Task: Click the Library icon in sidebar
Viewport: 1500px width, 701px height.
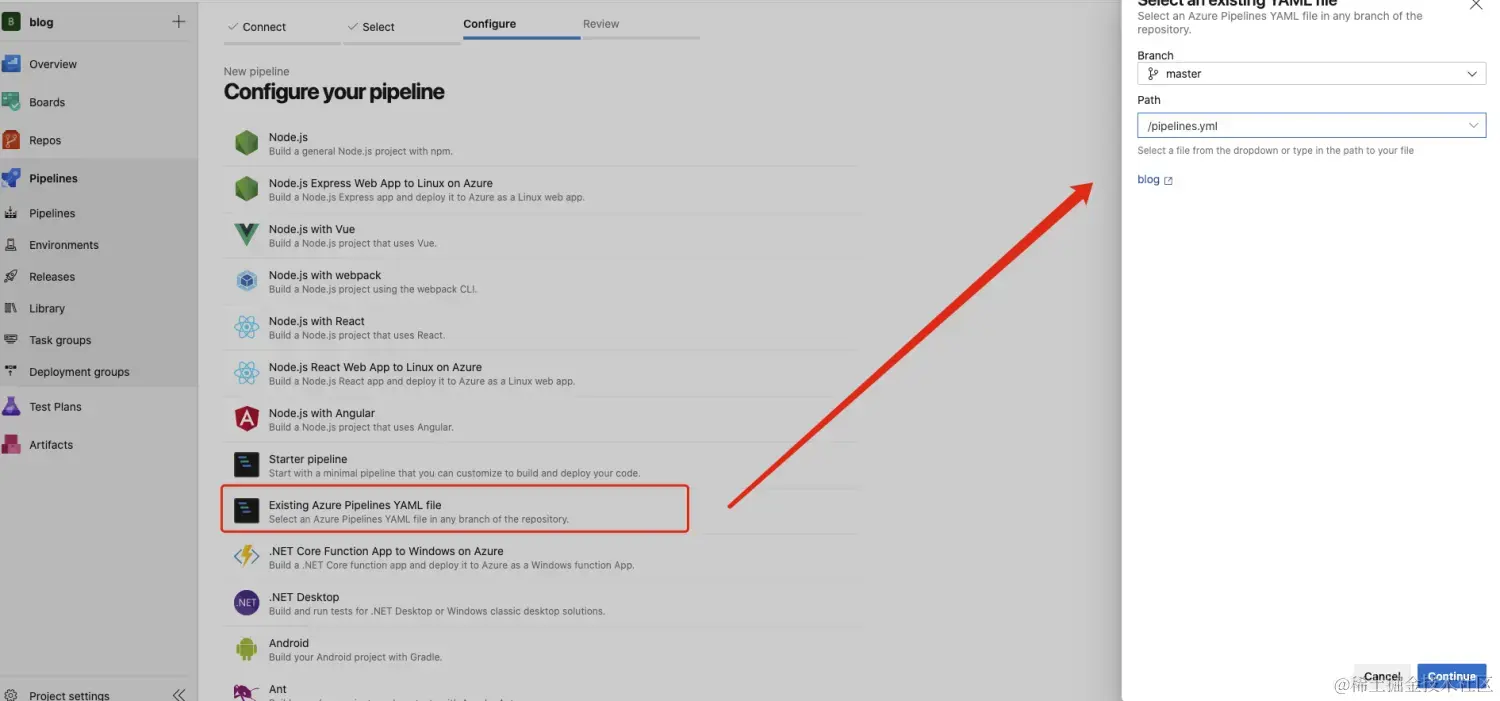Action: click(x=11, y=308)
